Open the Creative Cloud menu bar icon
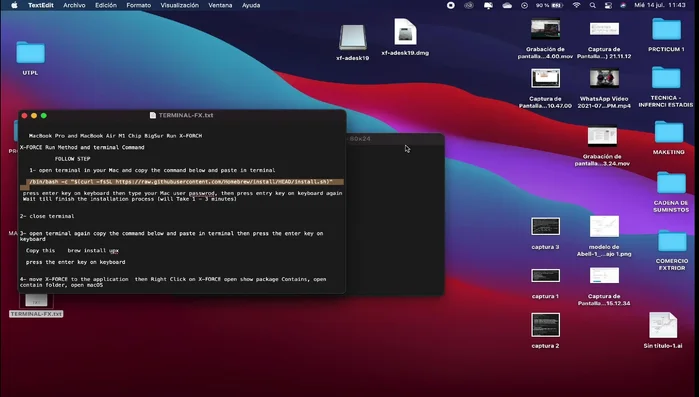Screen dimensions: 699x397 pos(469,5)
